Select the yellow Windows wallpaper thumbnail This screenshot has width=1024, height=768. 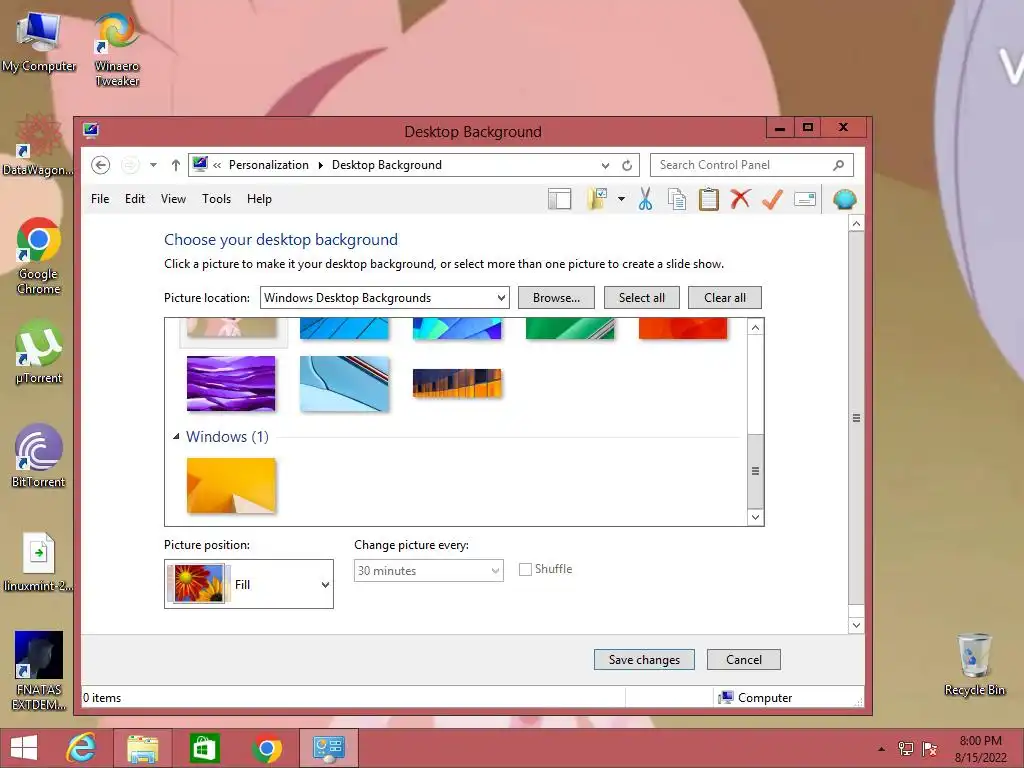(231, 485)
